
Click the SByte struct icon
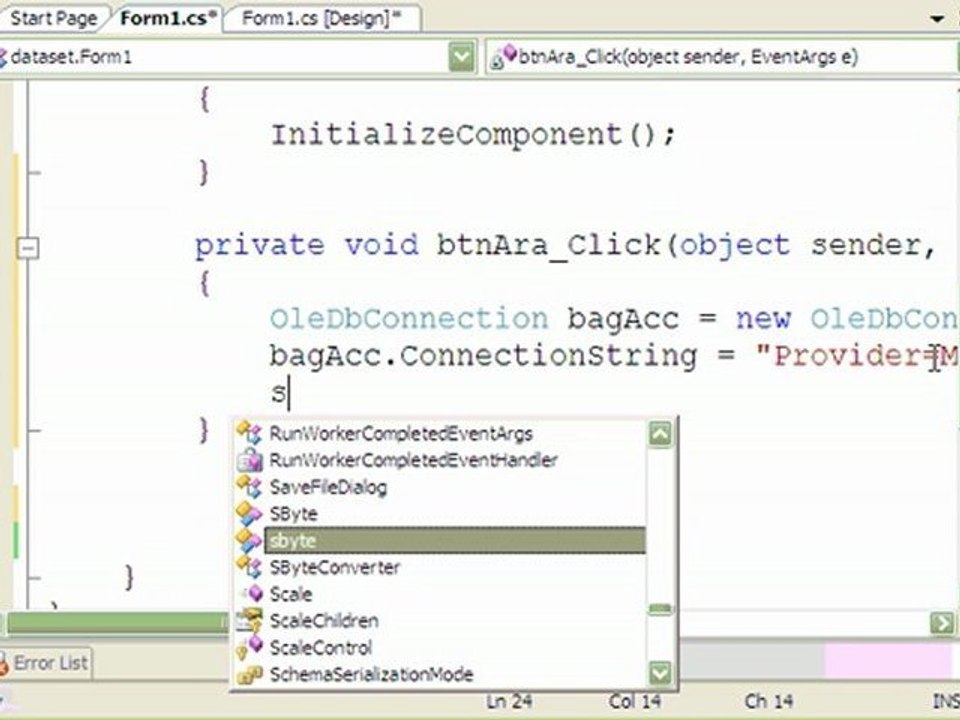(249, 514)
